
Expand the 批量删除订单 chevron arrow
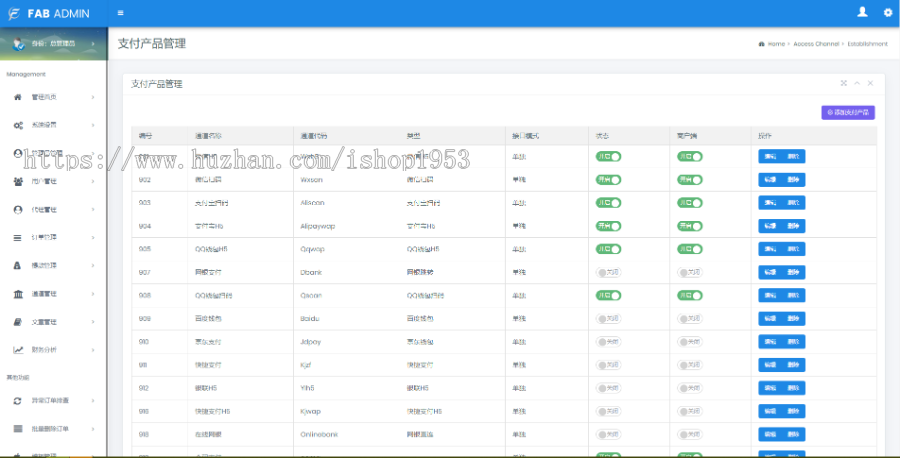coord(93,429)
